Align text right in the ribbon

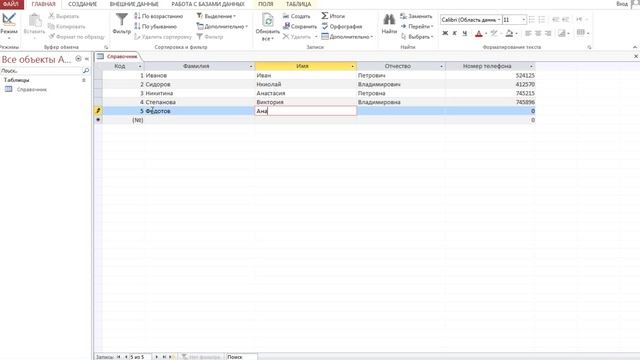548,33
